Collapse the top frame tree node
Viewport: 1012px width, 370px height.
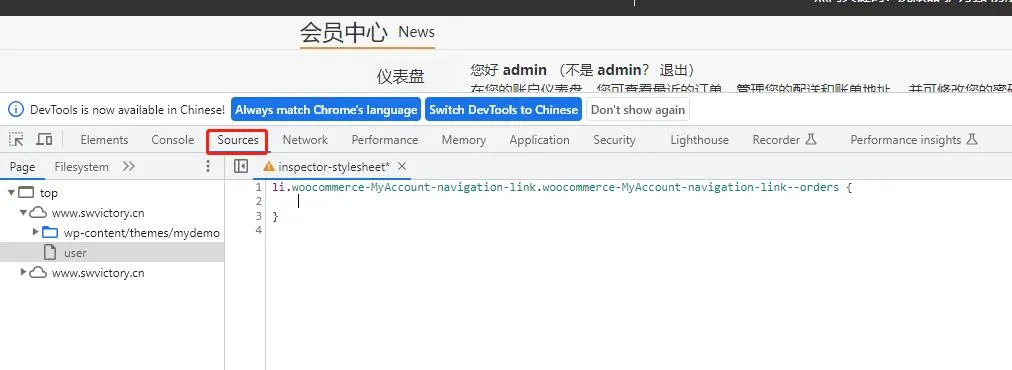tap(12, 192)
